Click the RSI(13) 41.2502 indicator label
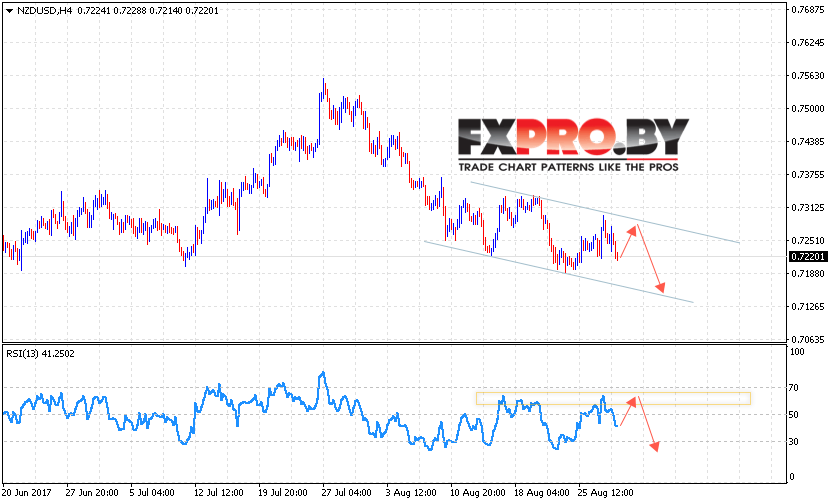 (x=40, y=354)
